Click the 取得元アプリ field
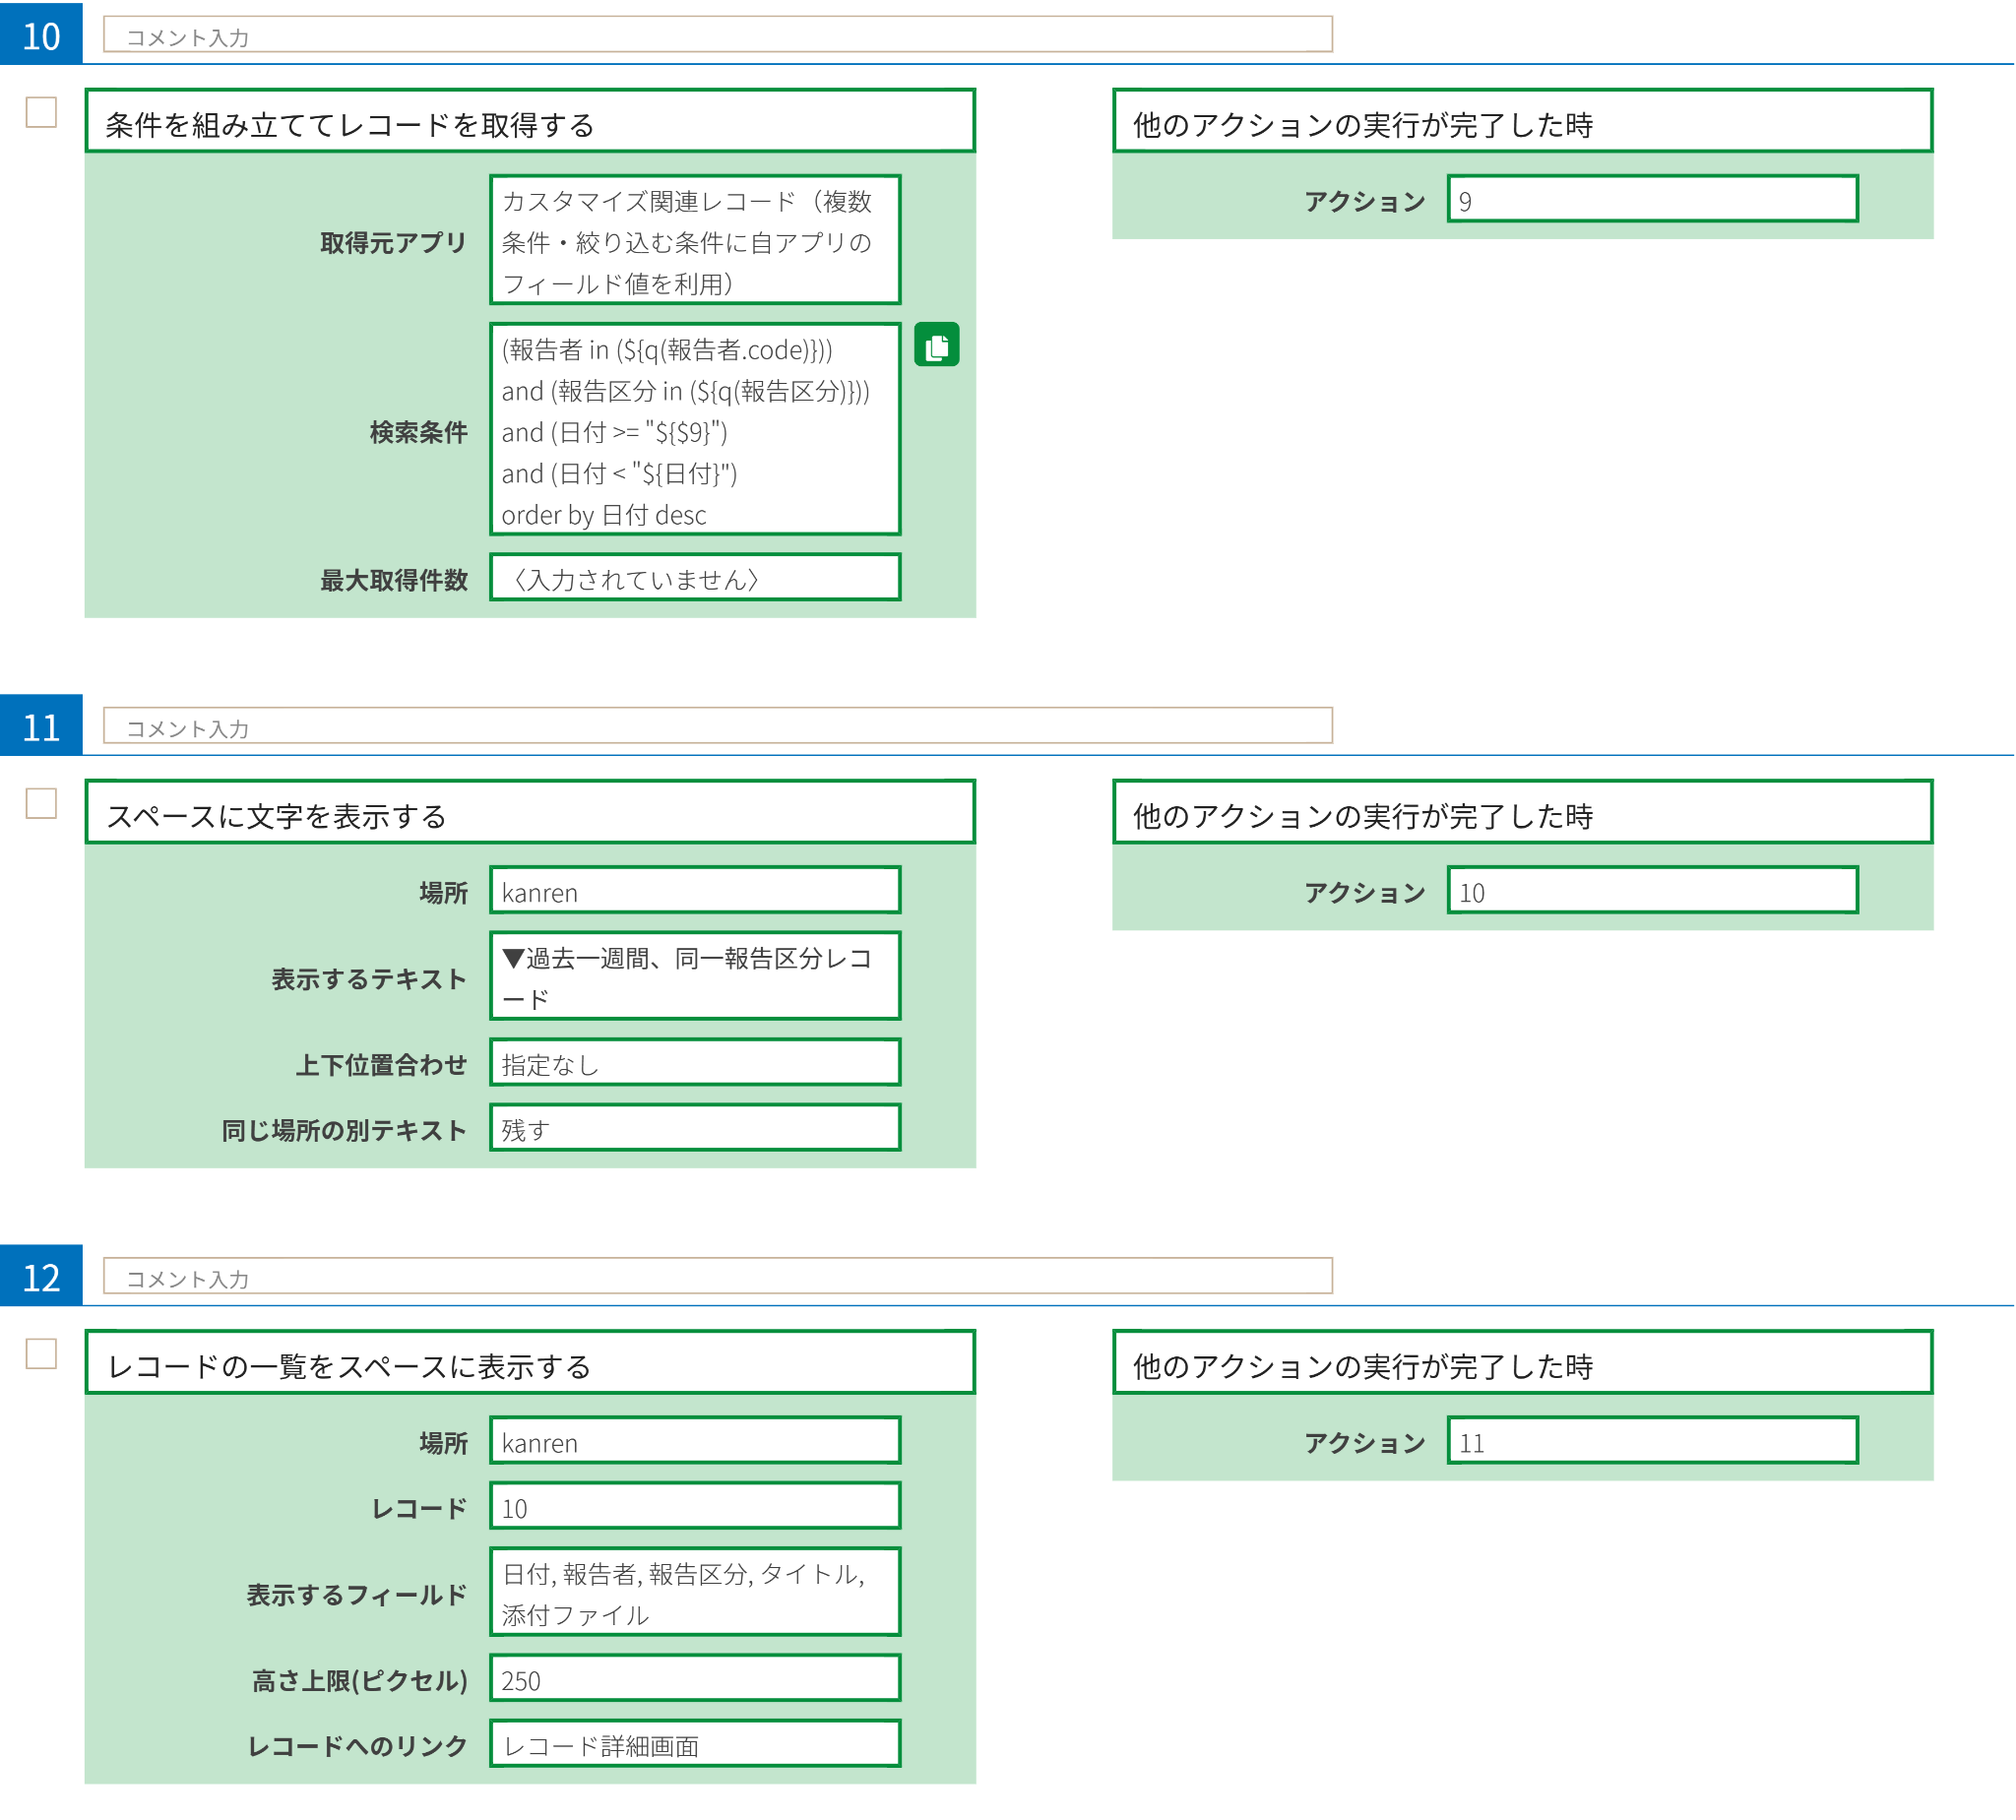Screen dimensions: 2016x1820 click(695, 241)
